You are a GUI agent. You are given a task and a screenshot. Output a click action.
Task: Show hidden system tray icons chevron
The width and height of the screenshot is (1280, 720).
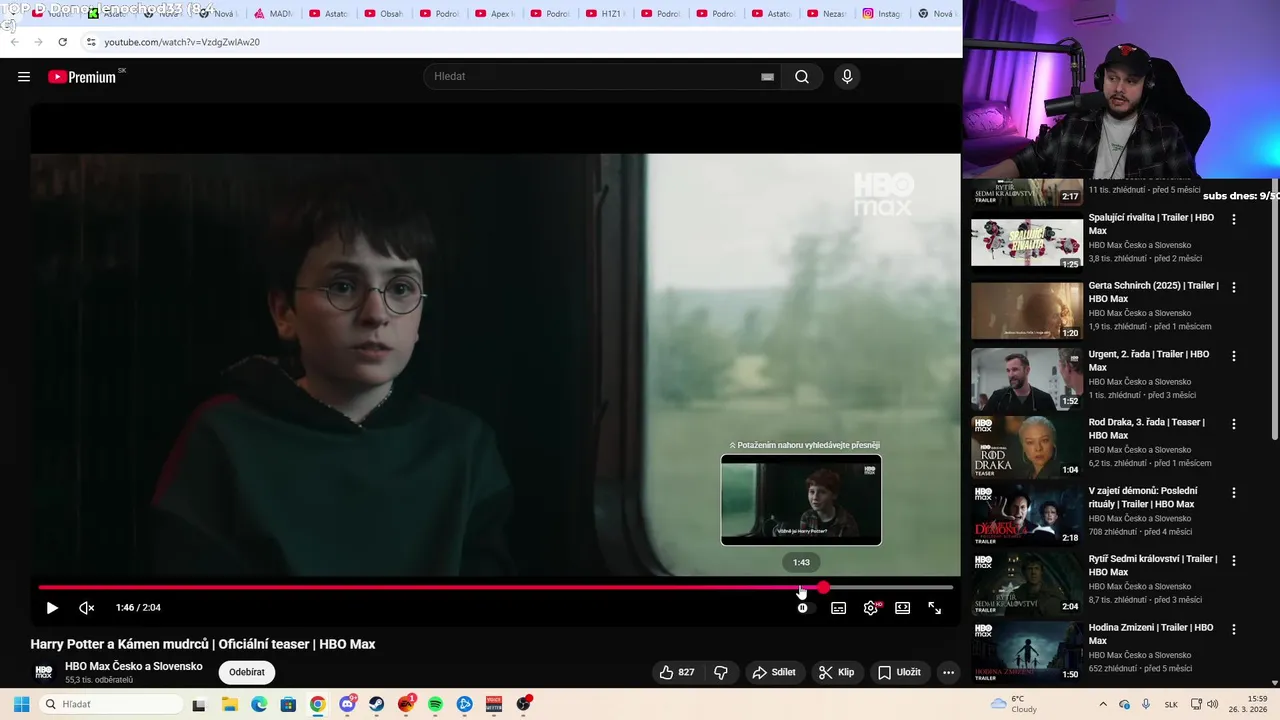coord(1103,704)
